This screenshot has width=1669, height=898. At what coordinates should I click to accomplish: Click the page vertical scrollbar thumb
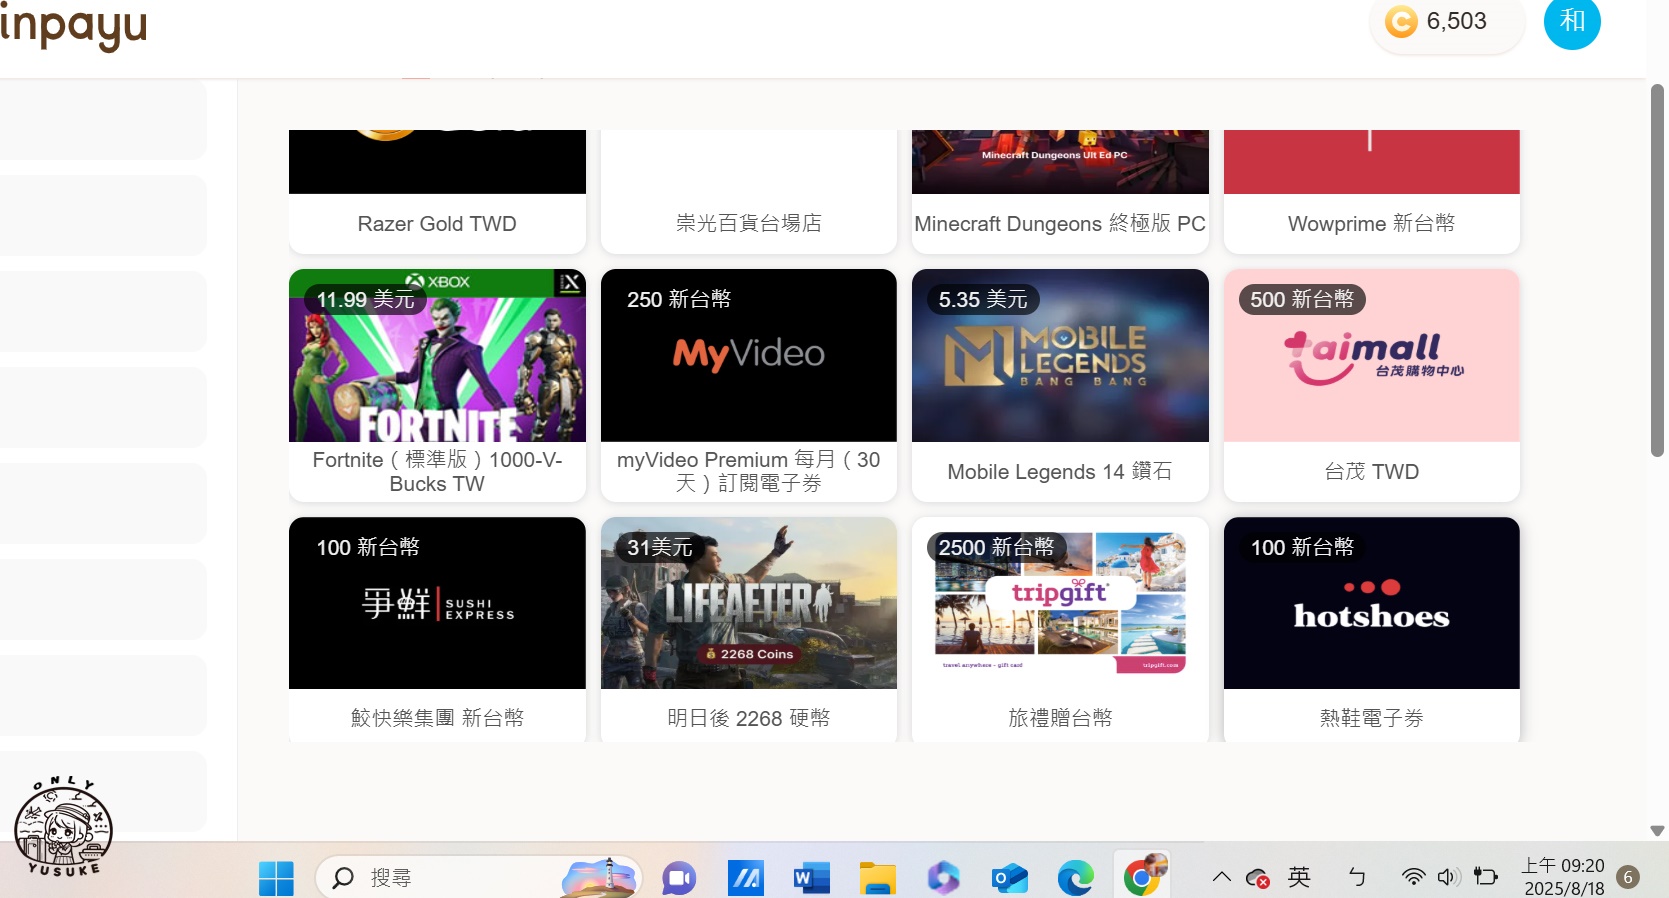pyautogui.click(x=1657, y=270)
